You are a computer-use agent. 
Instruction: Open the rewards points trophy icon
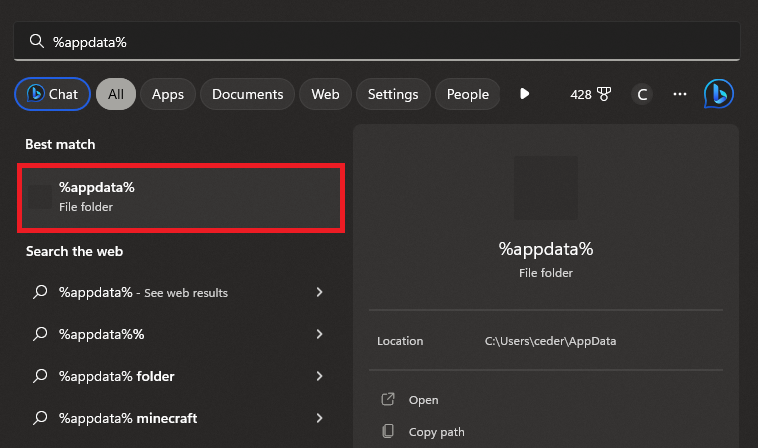click(x=603, y=94)
